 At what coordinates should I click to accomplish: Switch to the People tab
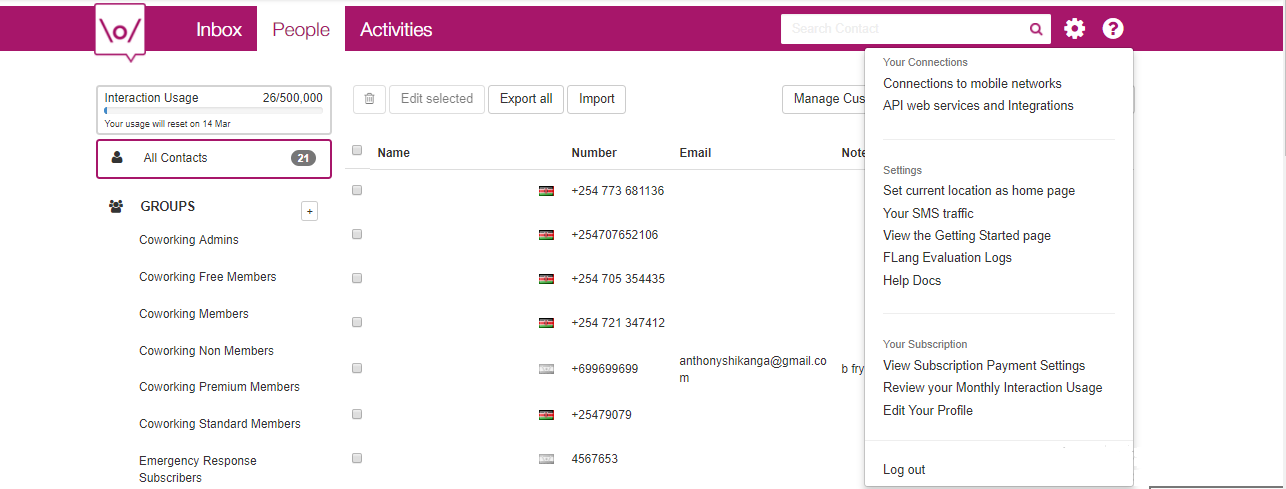301,29
